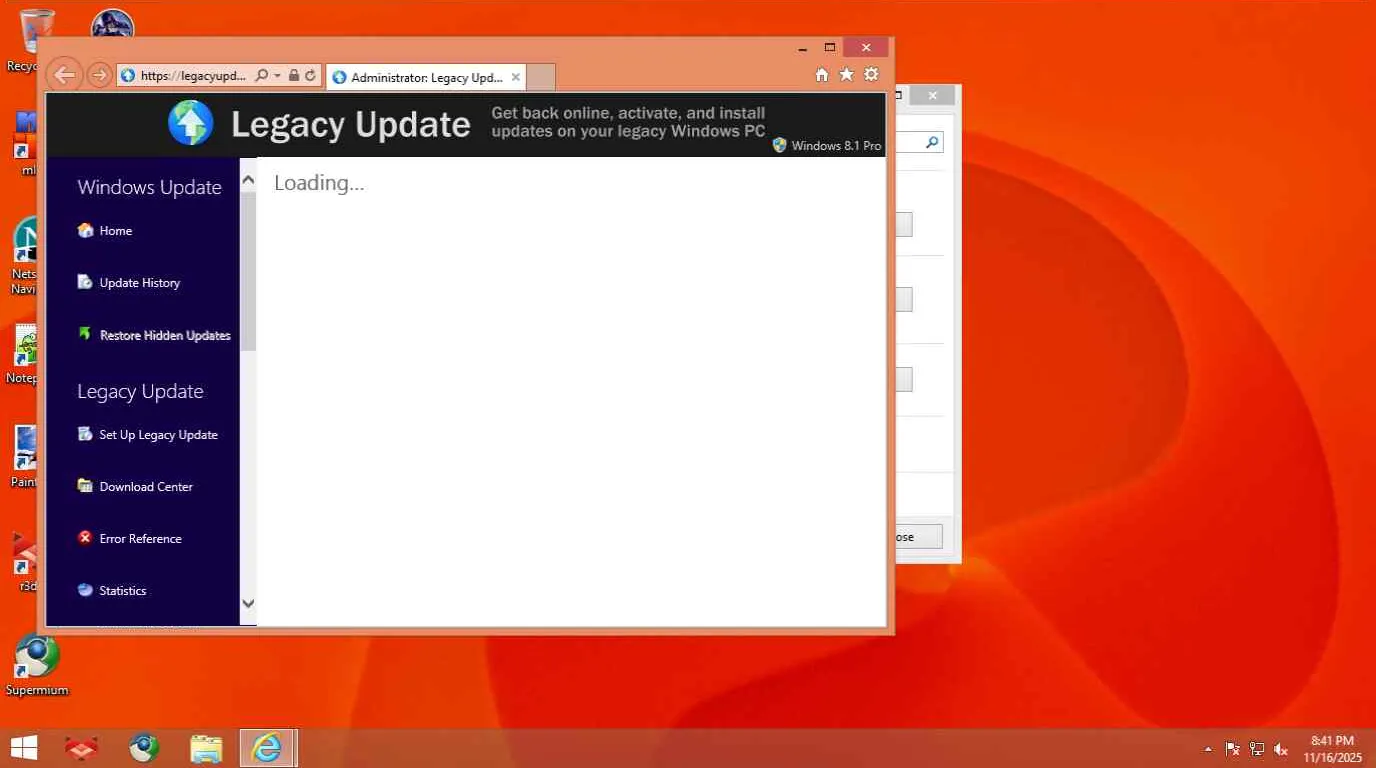Open the Windows Start button

pos(23,748)
